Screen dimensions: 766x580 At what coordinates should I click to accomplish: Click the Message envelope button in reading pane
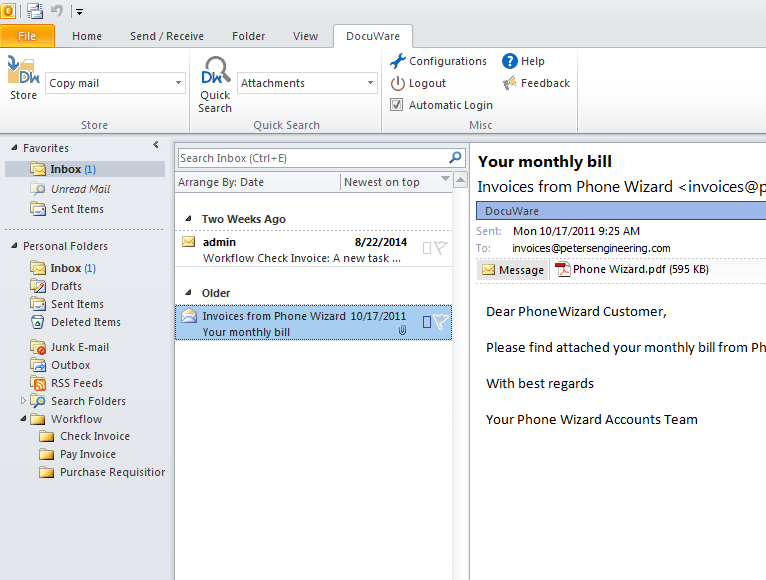click(x=513, y=270)
